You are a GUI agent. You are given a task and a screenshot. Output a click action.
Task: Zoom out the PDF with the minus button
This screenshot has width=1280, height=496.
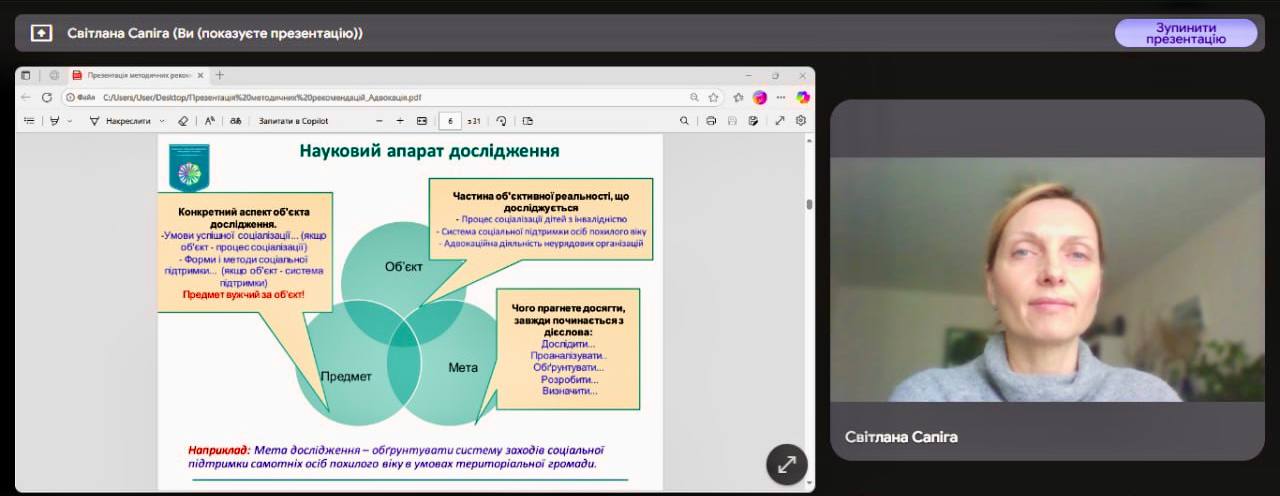[379, 121]
